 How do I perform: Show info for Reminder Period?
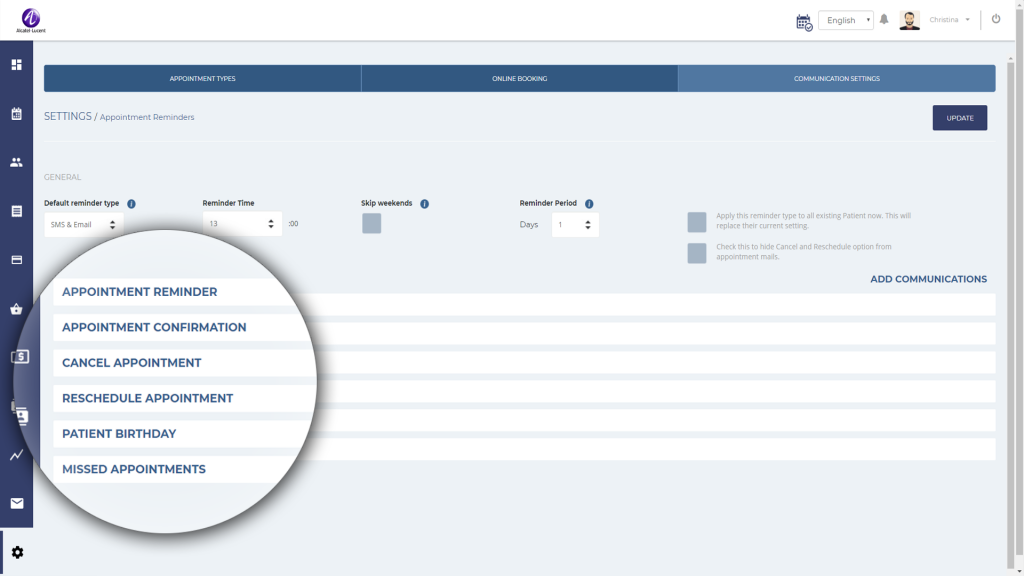pos(589,204)
